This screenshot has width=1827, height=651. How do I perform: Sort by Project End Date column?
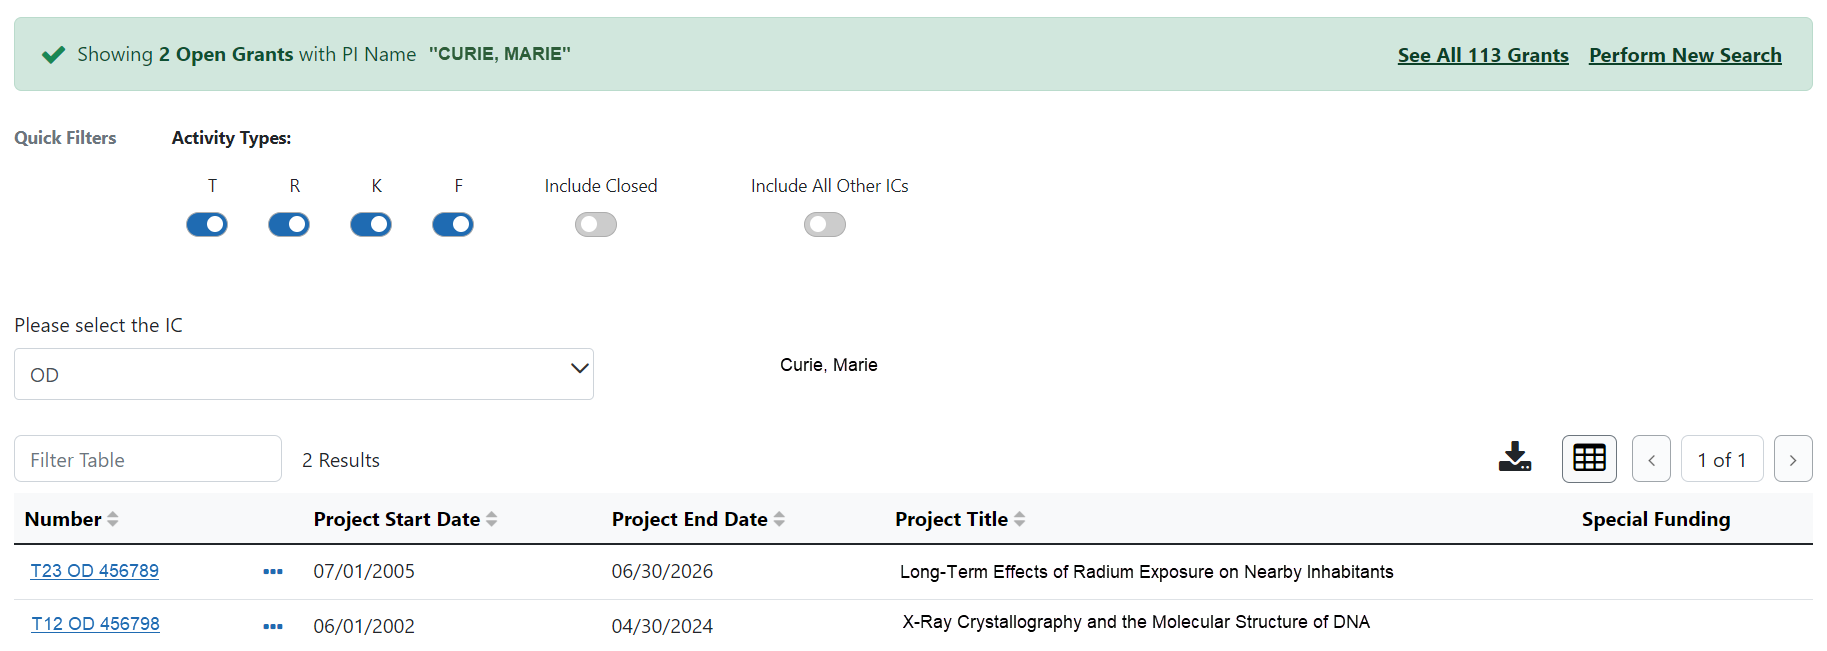tap(779, 519)
